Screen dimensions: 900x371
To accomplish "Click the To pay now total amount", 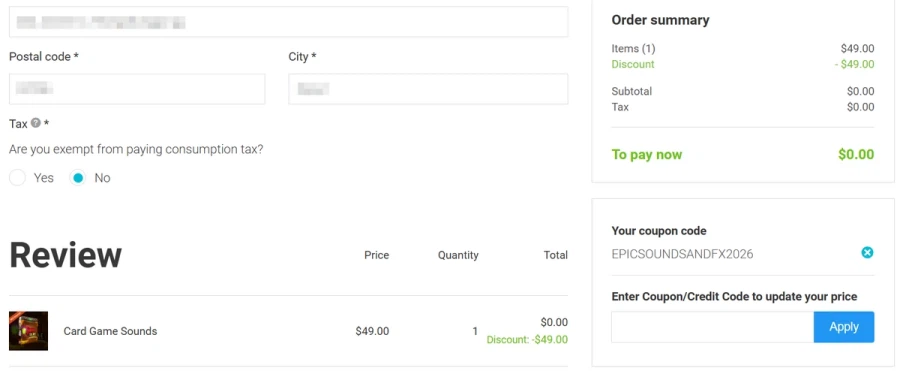I will 856,154.
